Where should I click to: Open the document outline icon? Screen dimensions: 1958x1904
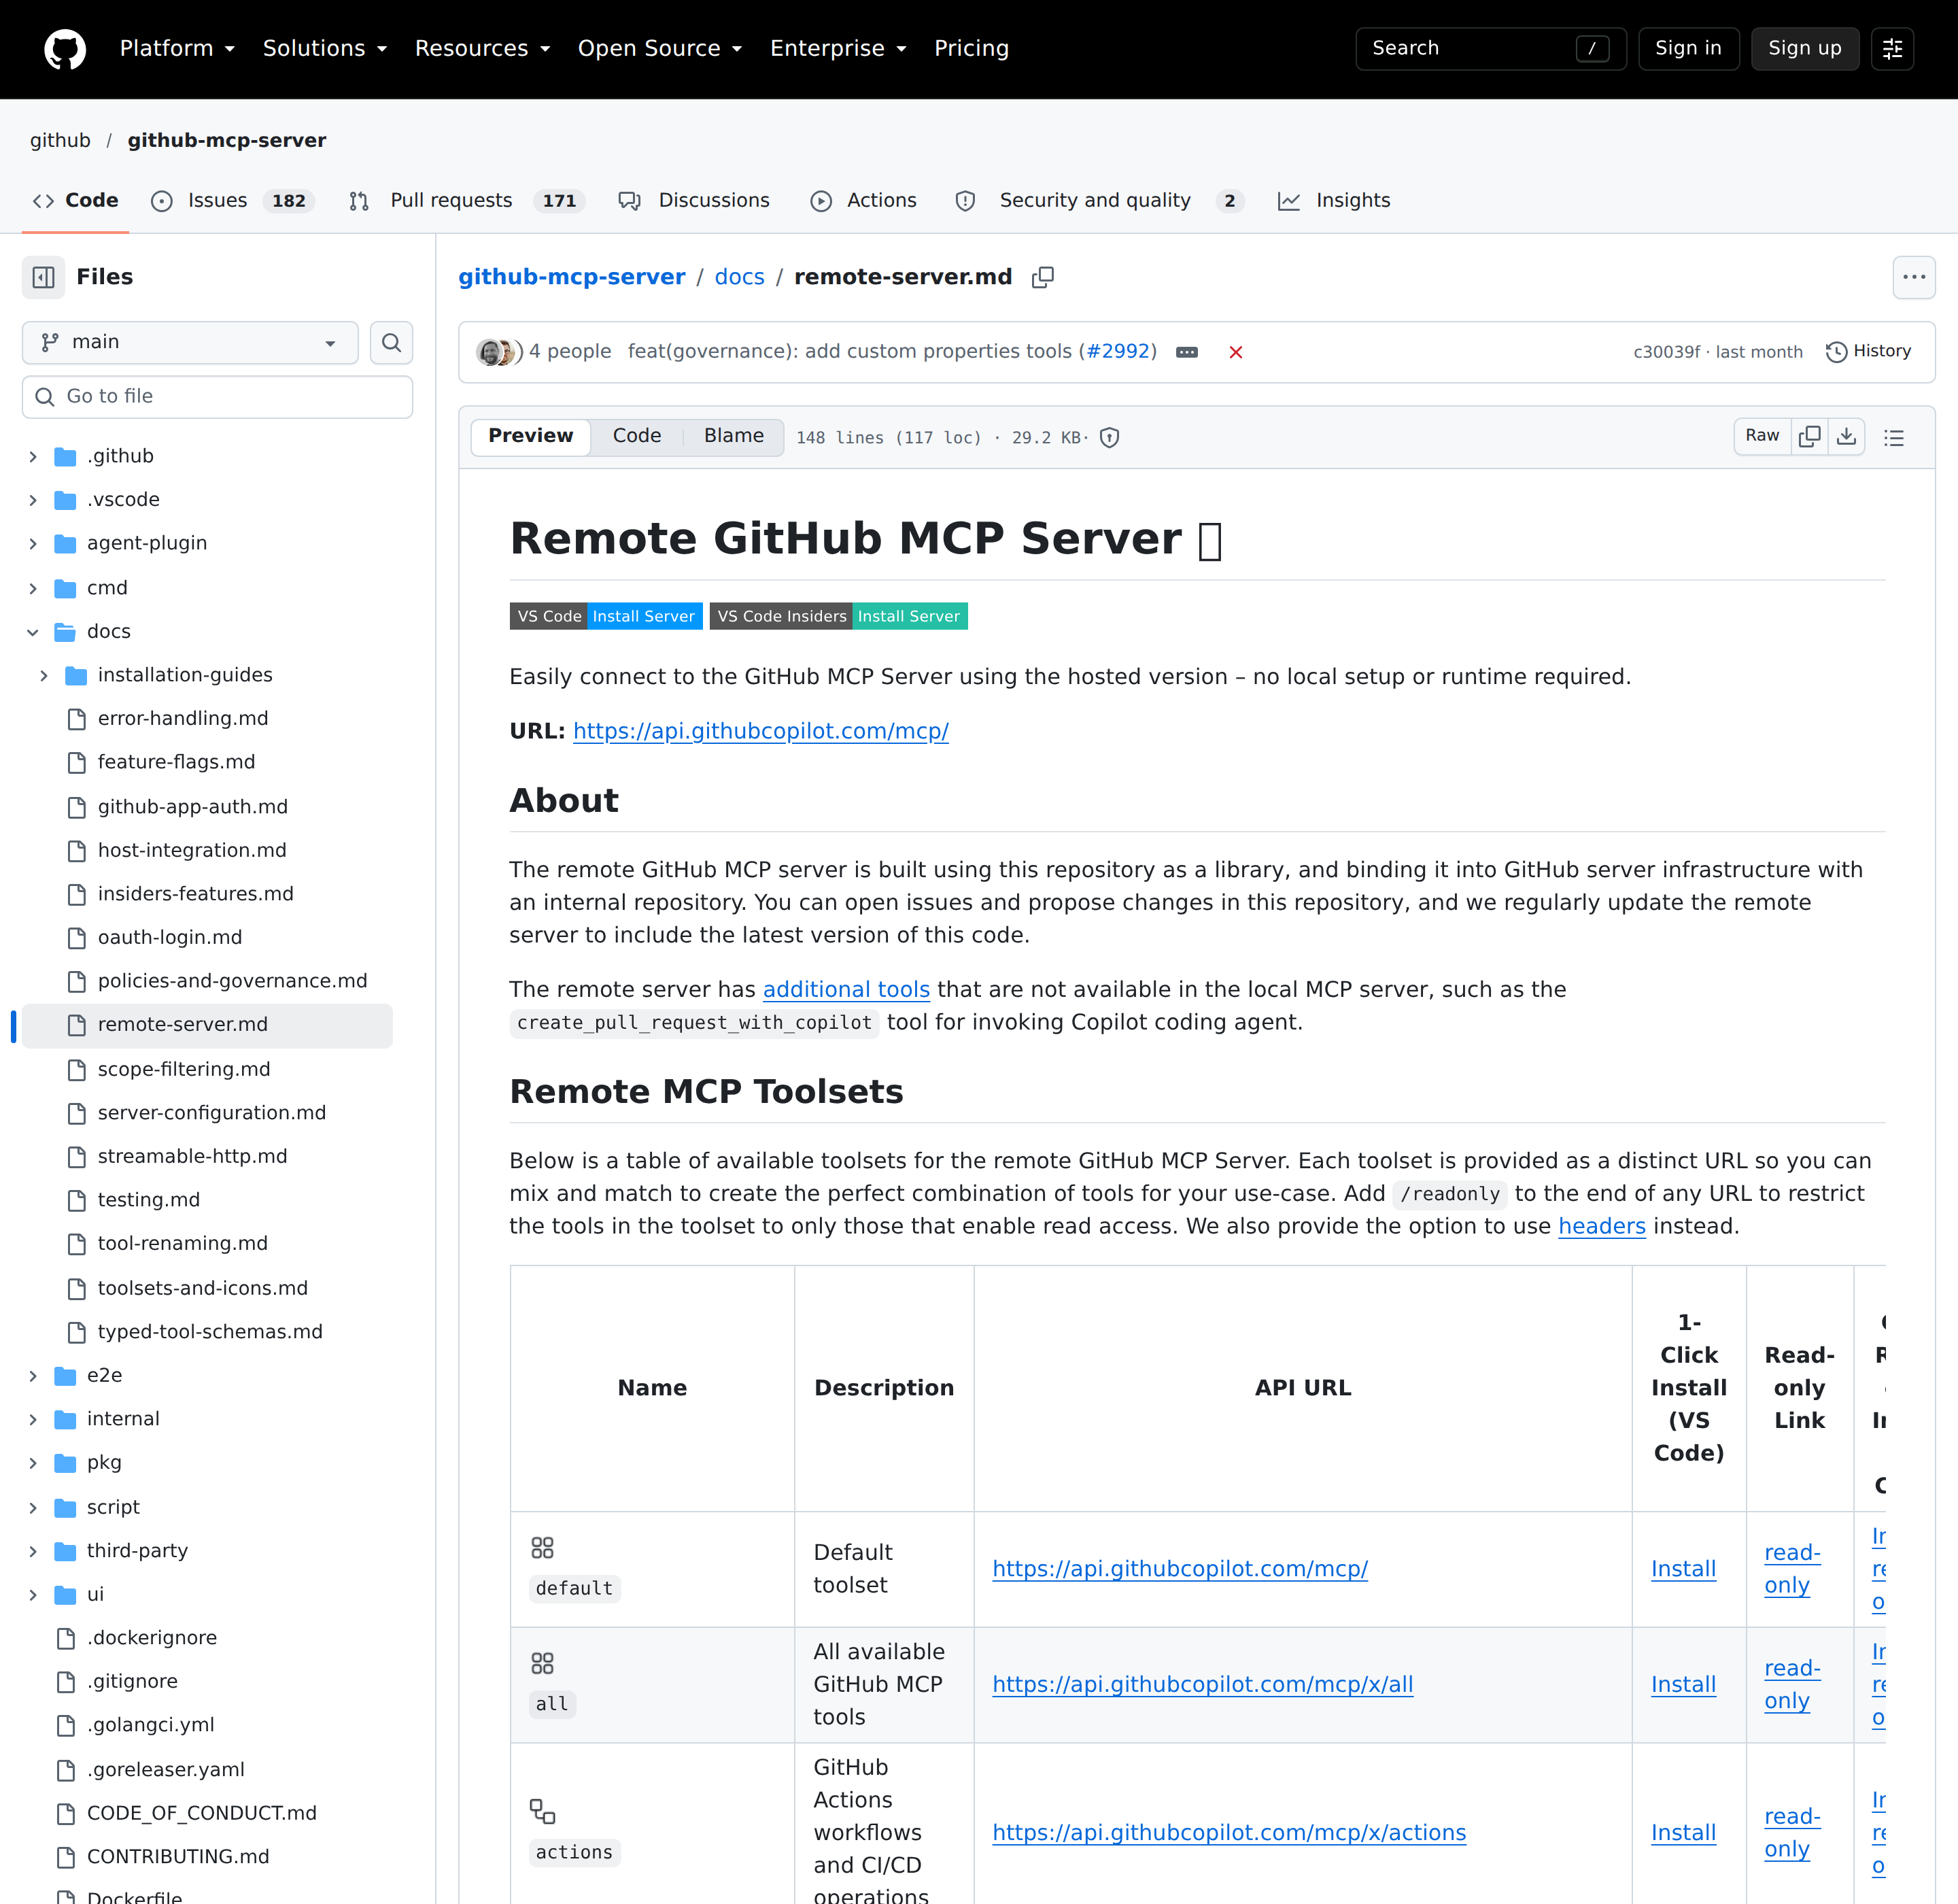pos(1894,437)
